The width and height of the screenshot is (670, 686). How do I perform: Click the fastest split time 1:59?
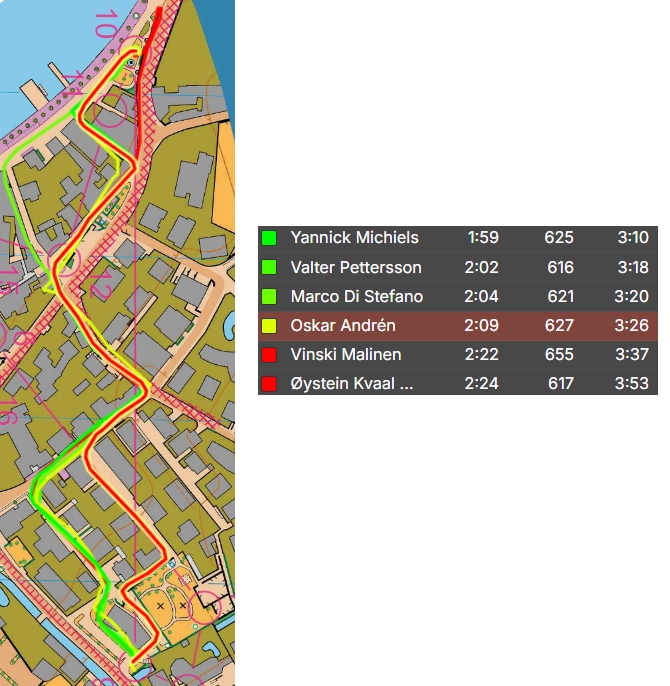482,238
